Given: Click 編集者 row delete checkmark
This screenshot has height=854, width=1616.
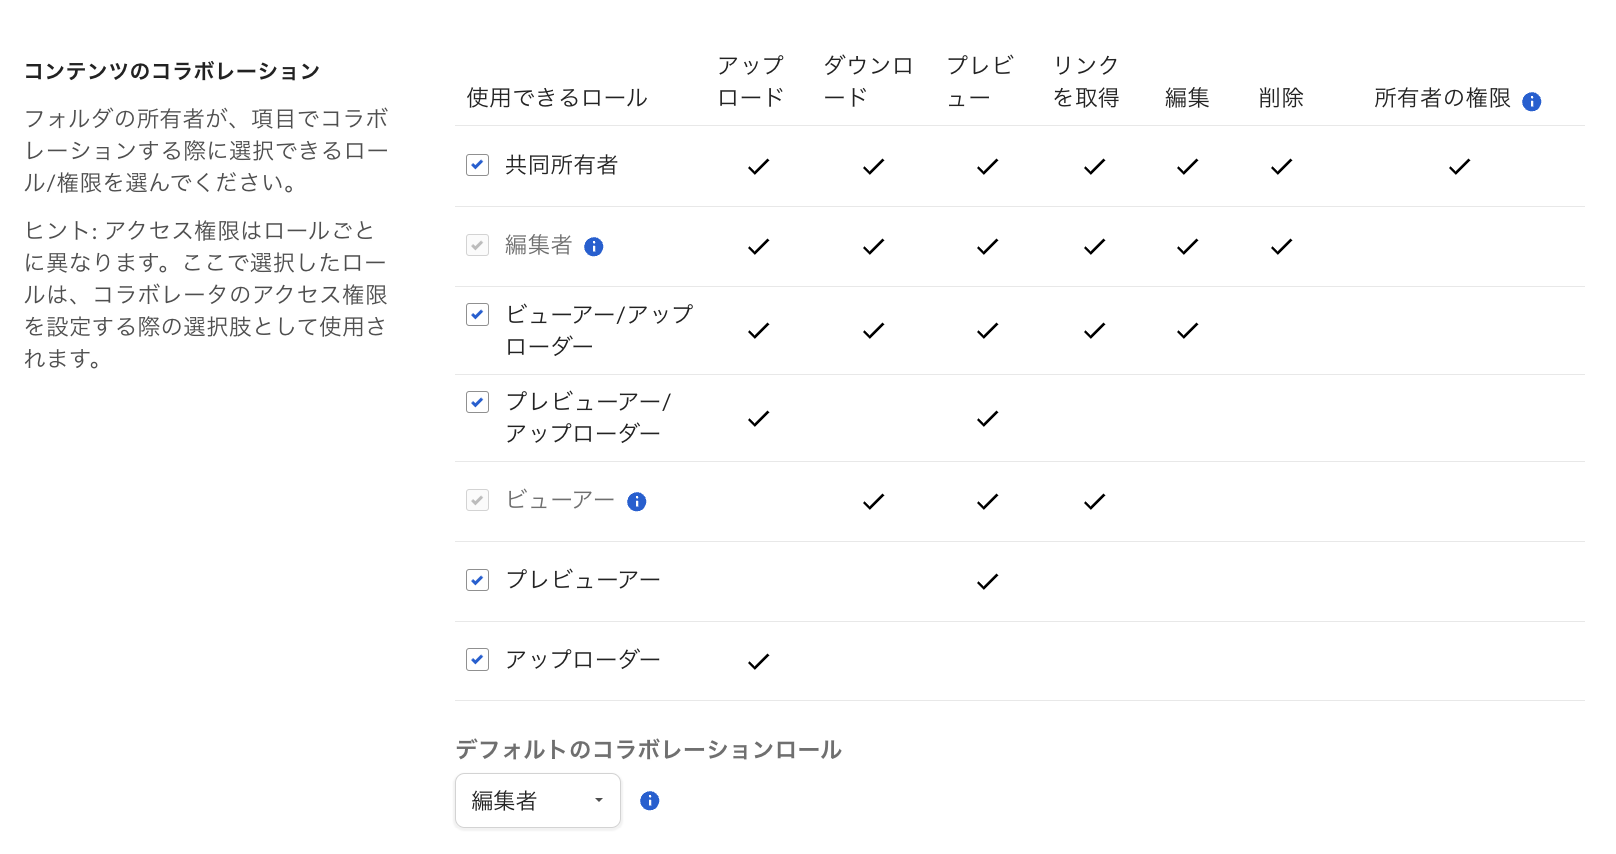Looking at the screenshot, I should tap(1282, 247).
